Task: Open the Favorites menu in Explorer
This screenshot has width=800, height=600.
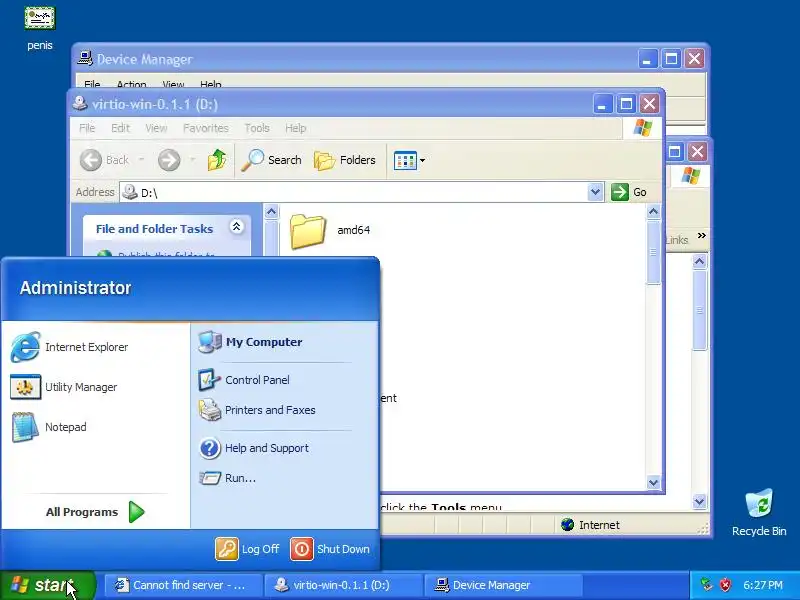Action: [206, 128]
